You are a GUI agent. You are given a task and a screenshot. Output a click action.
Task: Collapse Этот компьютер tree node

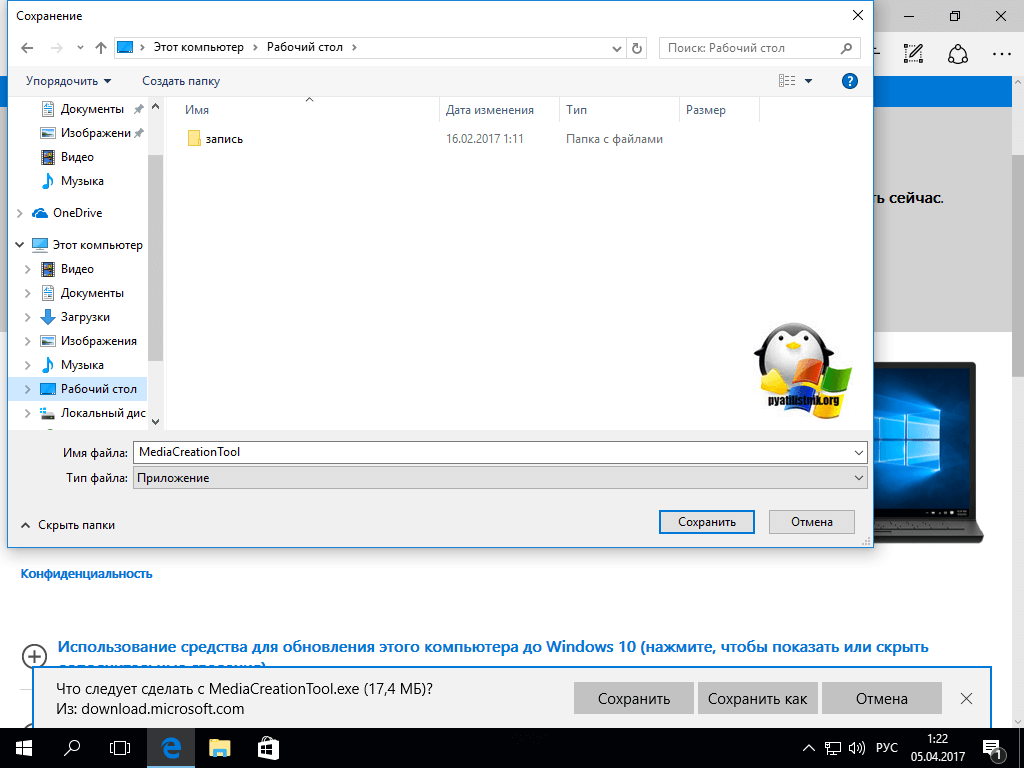20,245
